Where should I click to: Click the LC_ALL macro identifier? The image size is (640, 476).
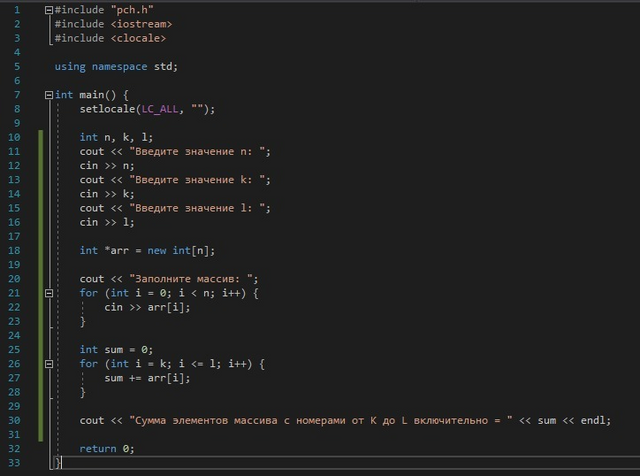point(160,109)
